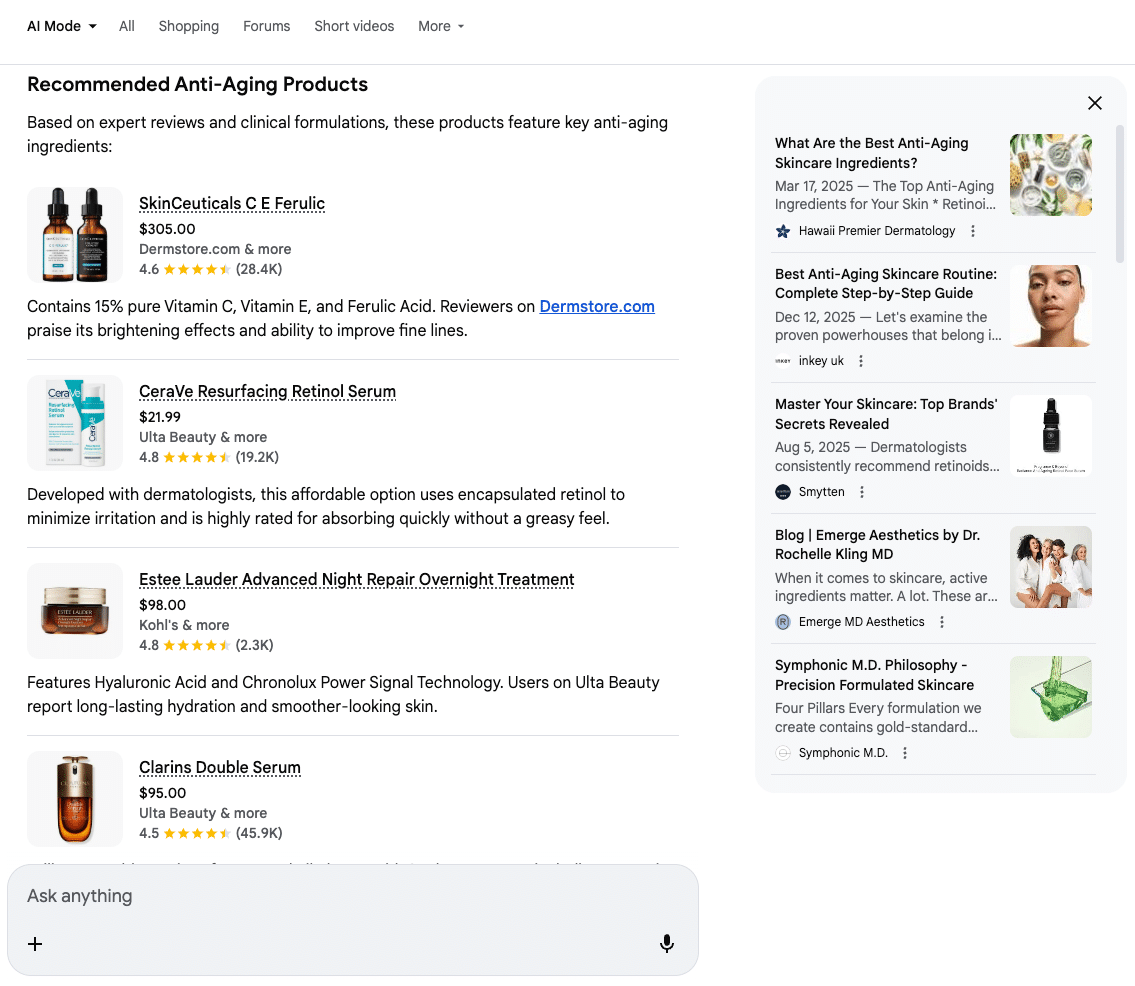Viewport: 1135px width, 986px height.
Task: Click Ulta Beauty & more under CeraVe
Action: tap(203, 437)
